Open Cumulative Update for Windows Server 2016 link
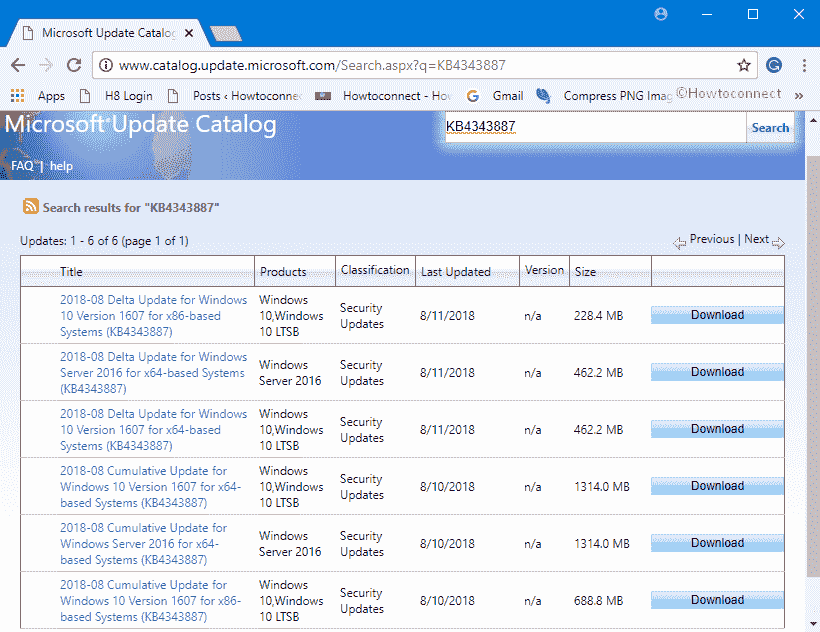The image size is (820, 632). pos(143,544)
